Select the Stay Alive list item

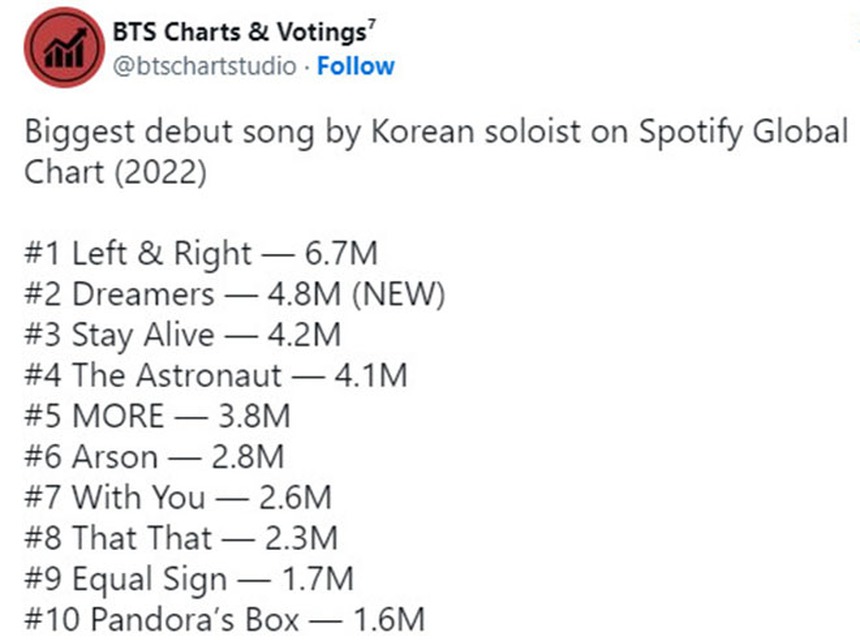[182, 335]
